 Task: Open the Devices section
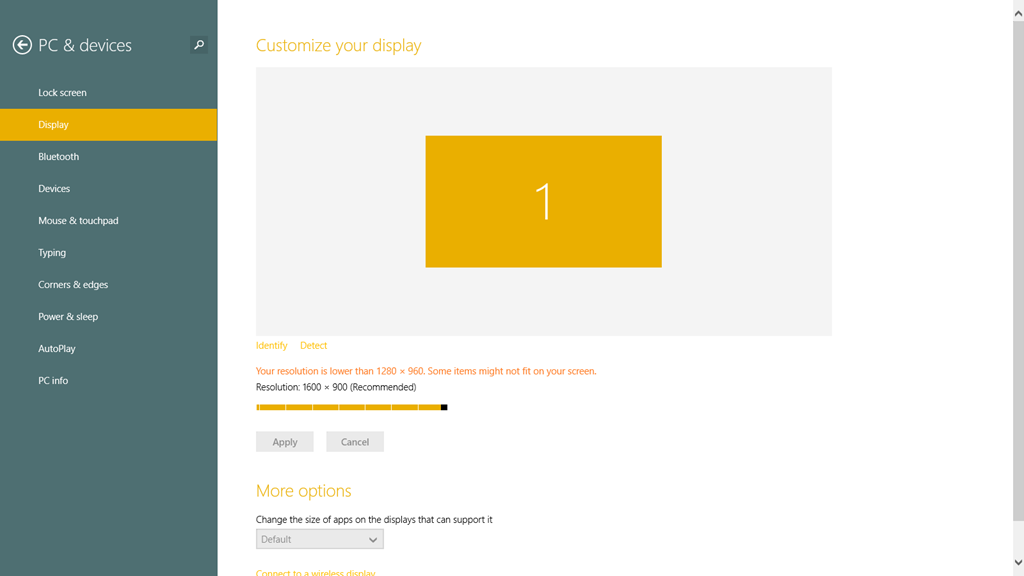pos(54,189)
